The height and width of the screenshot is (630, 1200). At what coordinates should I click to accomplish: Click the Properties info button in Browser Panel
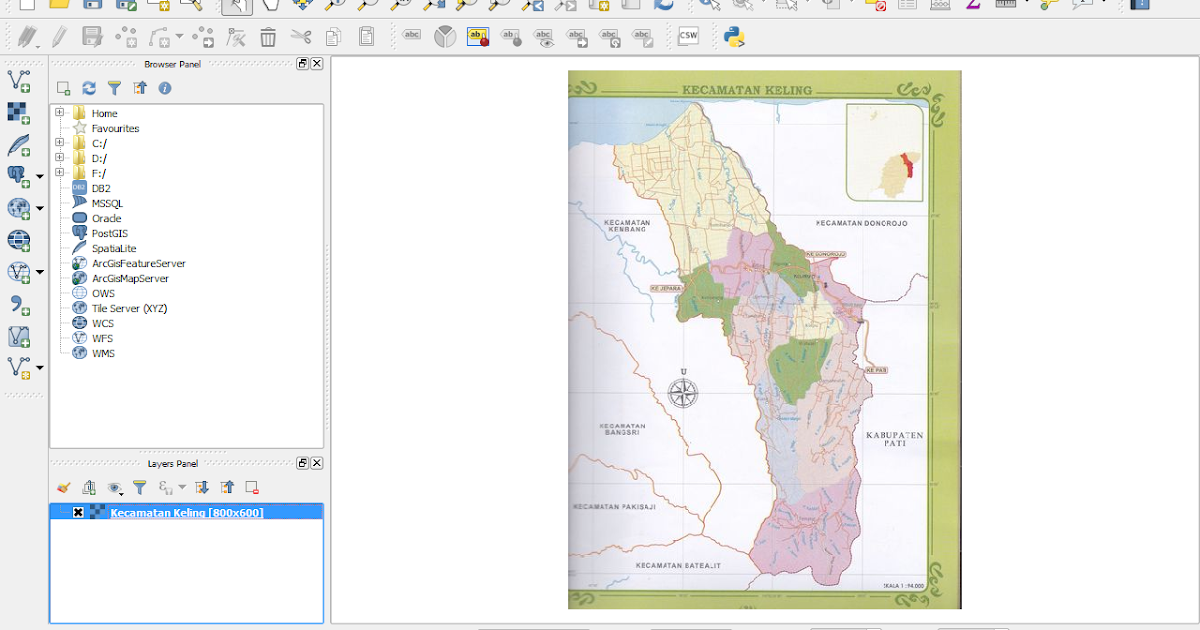(x=164, y=88)
